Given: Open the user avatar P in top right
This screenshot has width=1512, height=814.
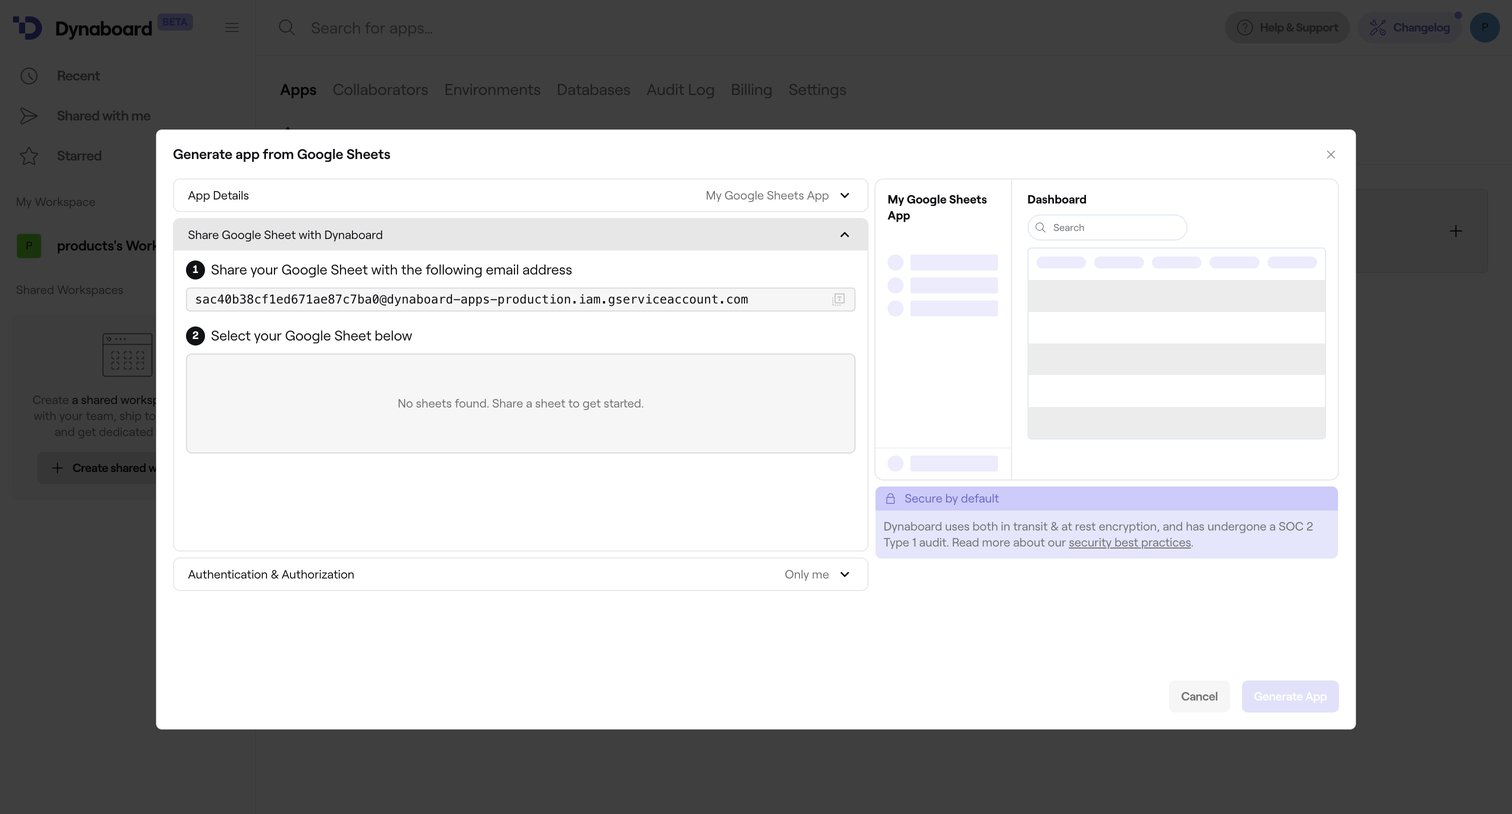Looking at the screenshot, I should (x=1485, y=28).
